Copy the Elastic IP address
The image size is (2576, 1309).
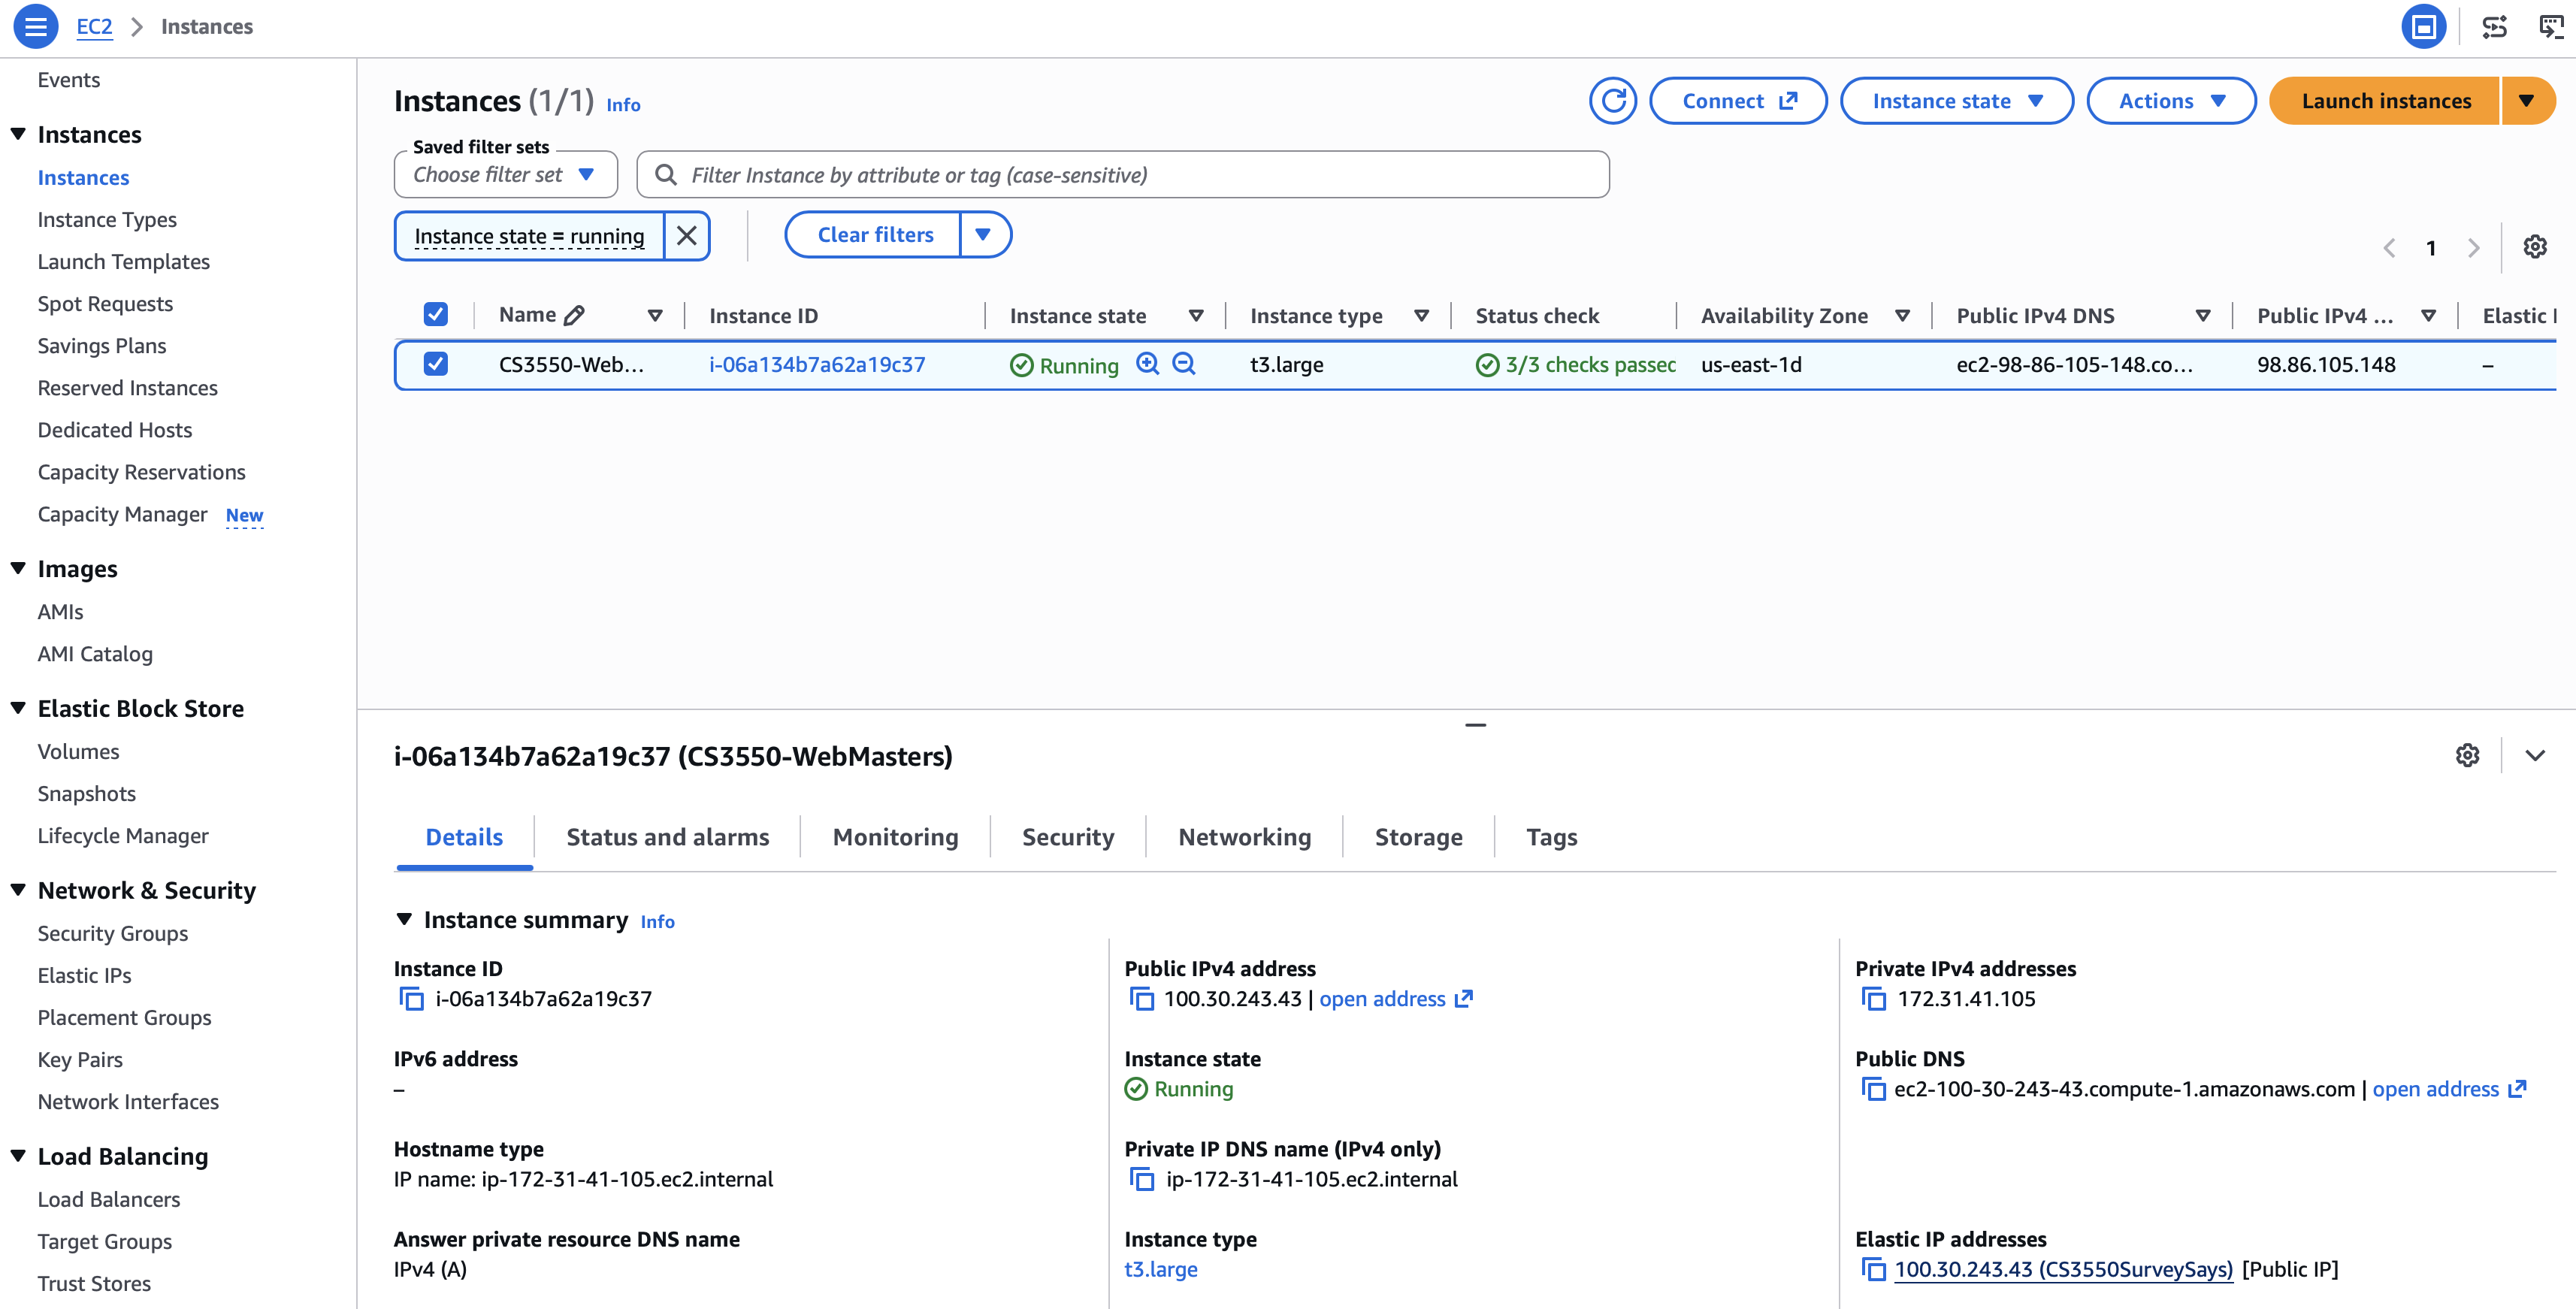(1873, 1269)
